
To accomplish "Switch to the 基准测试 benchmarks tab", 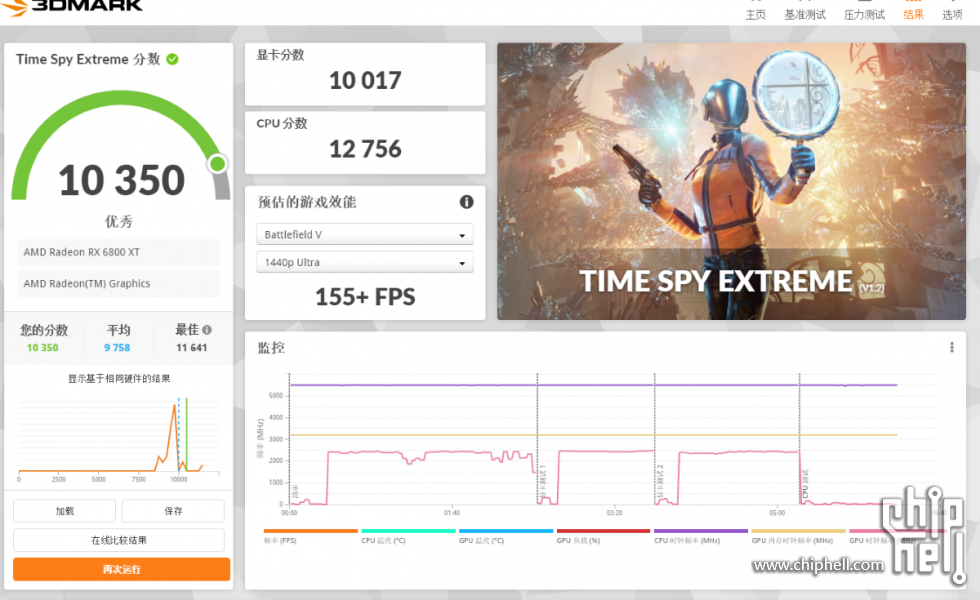I will pos(805,14).
